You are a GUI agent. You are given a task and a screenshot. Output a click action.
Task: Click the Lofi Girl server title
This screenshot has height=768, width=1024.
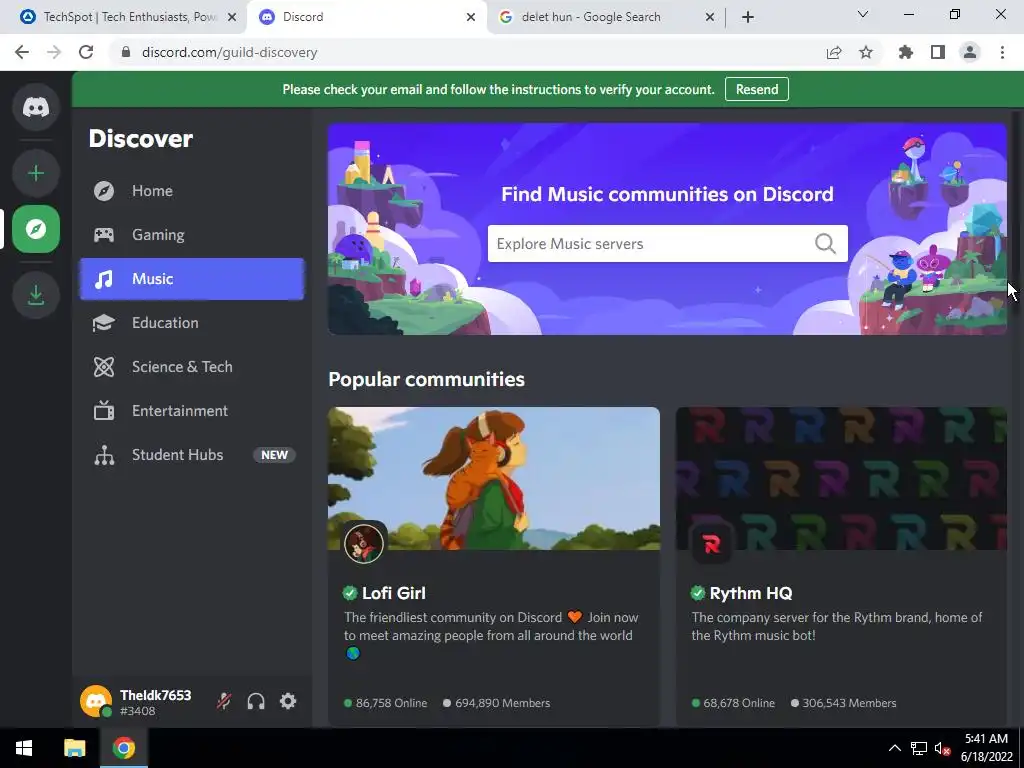pyautogui.click(x=394, y=593)
